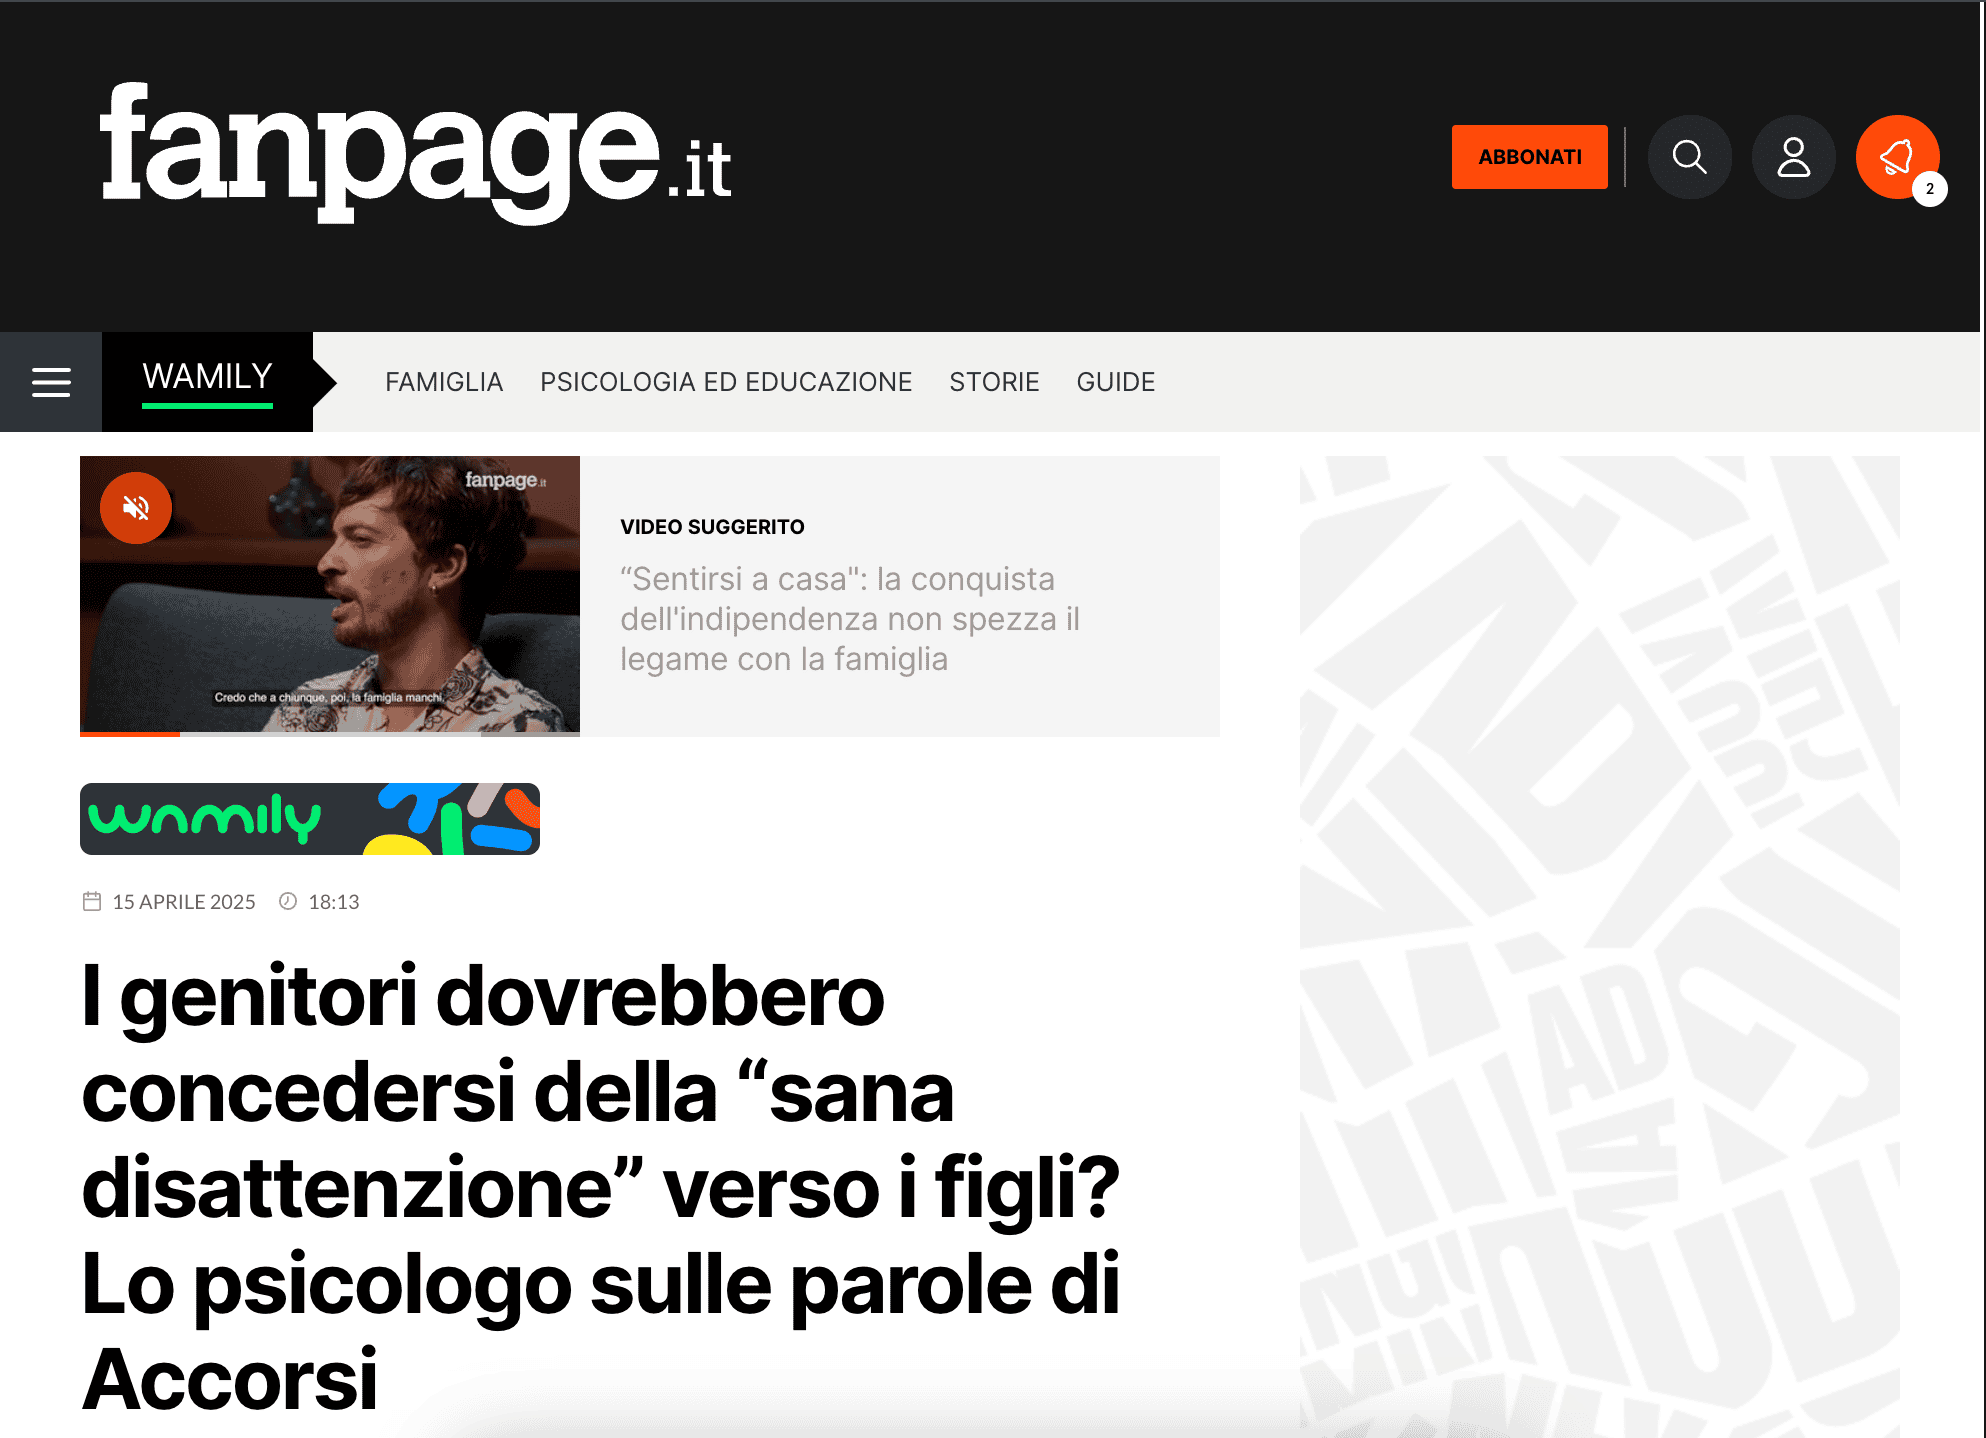Open the STORIE section

tap(994, 382)
